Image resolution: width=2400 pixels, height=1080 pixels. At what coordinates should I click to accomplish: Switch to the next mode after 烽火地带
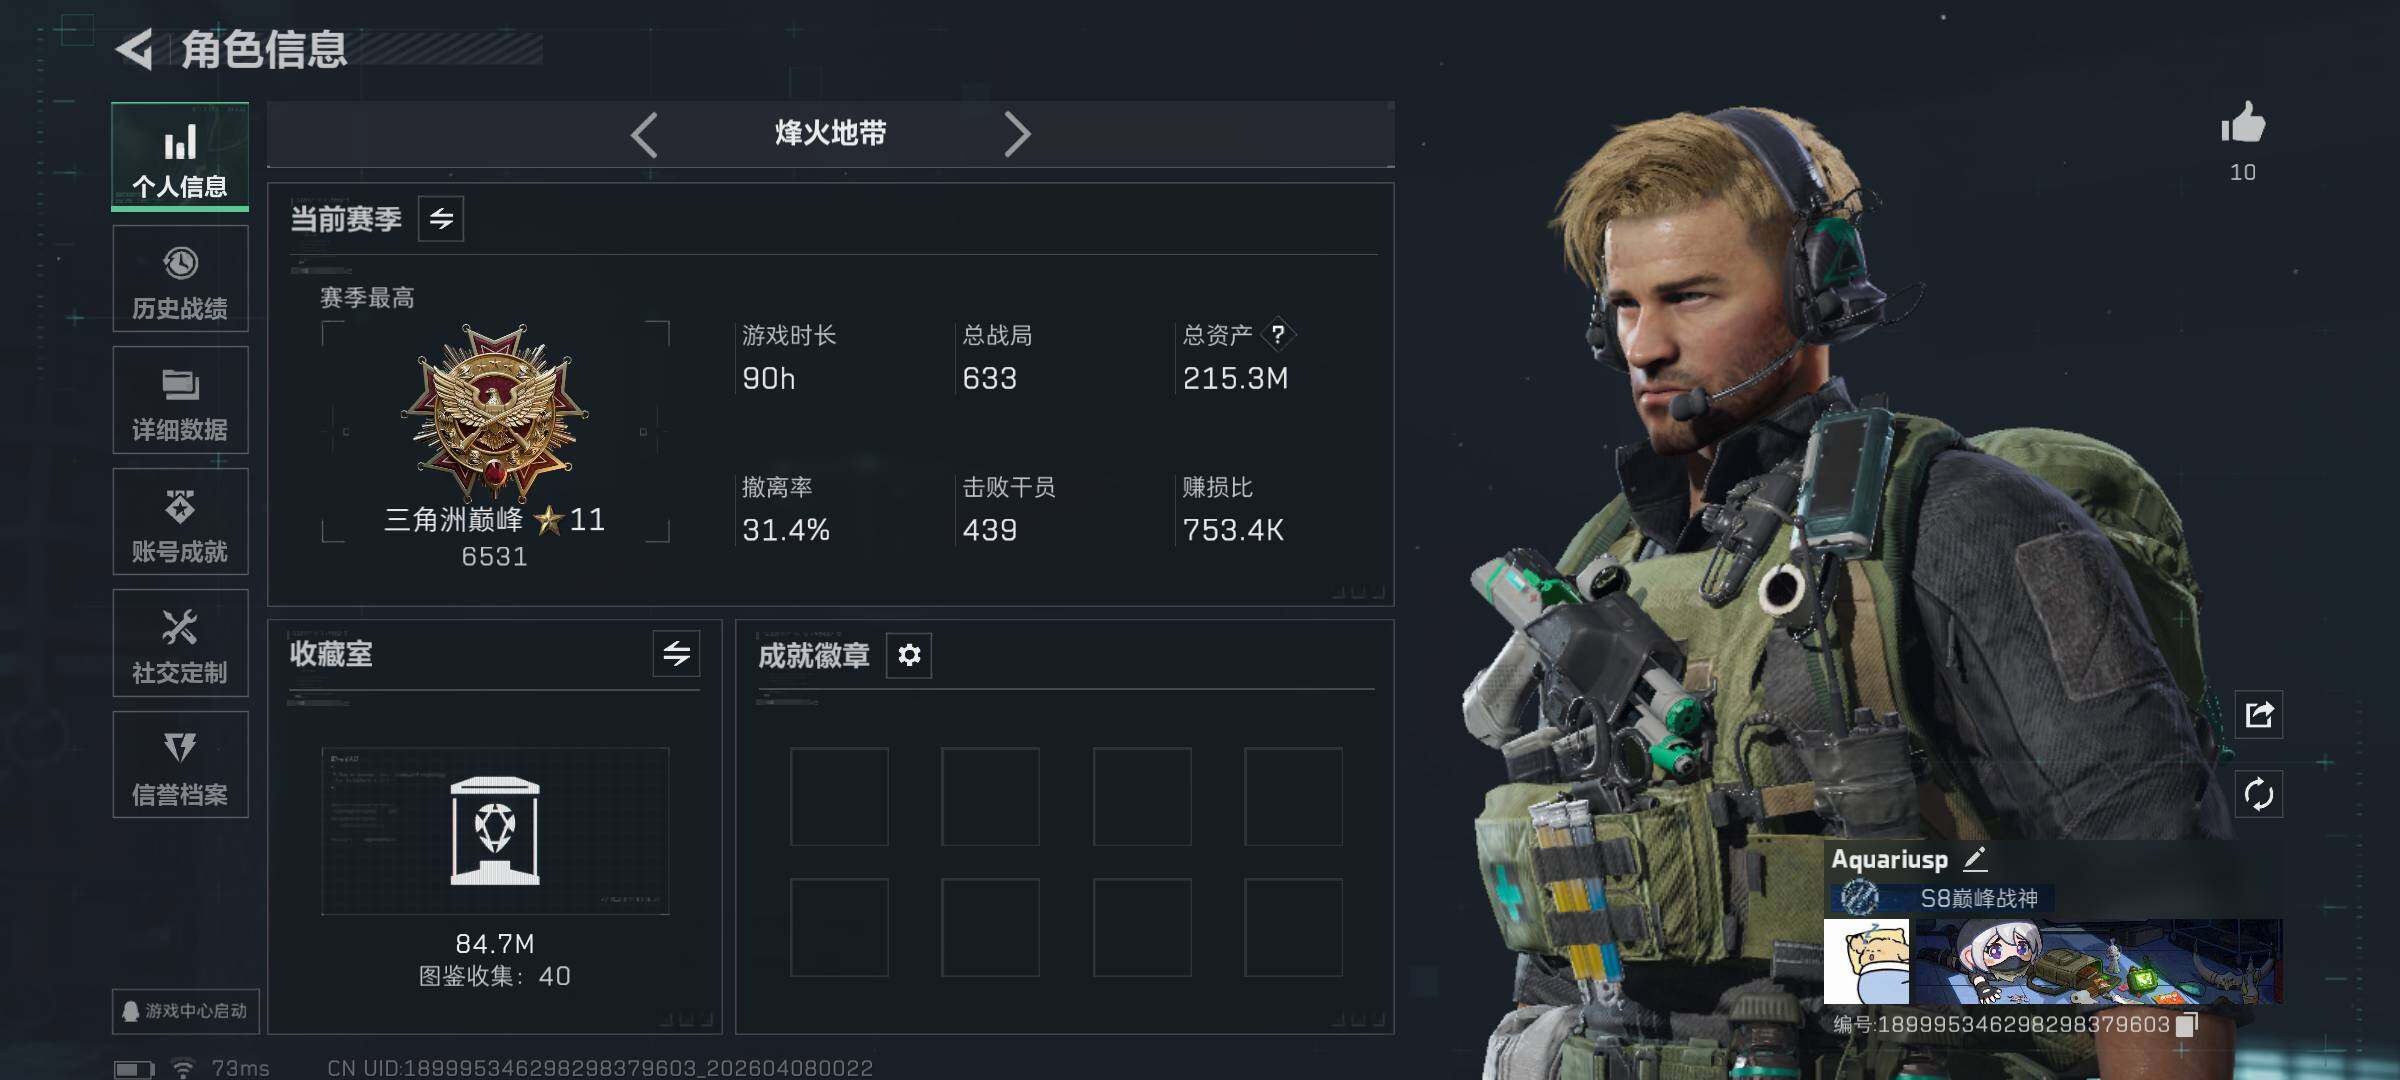pos(1016,134)
